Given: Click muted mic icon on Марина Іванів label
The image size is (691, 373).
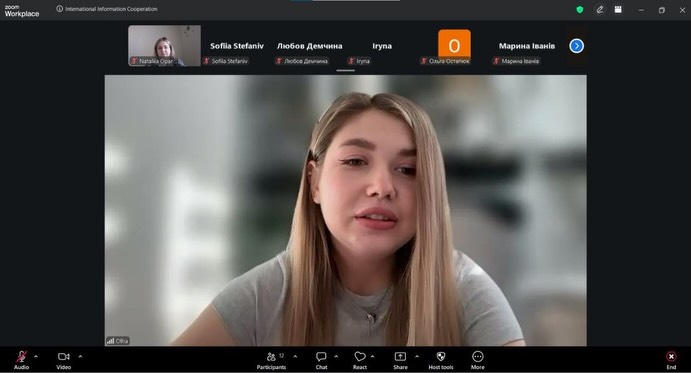Looking at the screenshot, I should point(496,61).
